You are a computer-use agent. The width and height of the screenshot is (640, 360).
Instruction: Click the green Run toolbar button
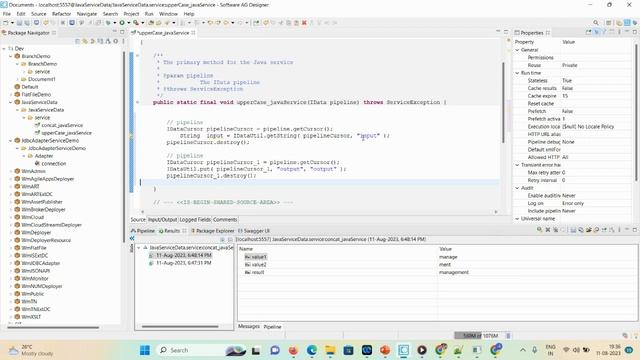[x=122, y=23]
